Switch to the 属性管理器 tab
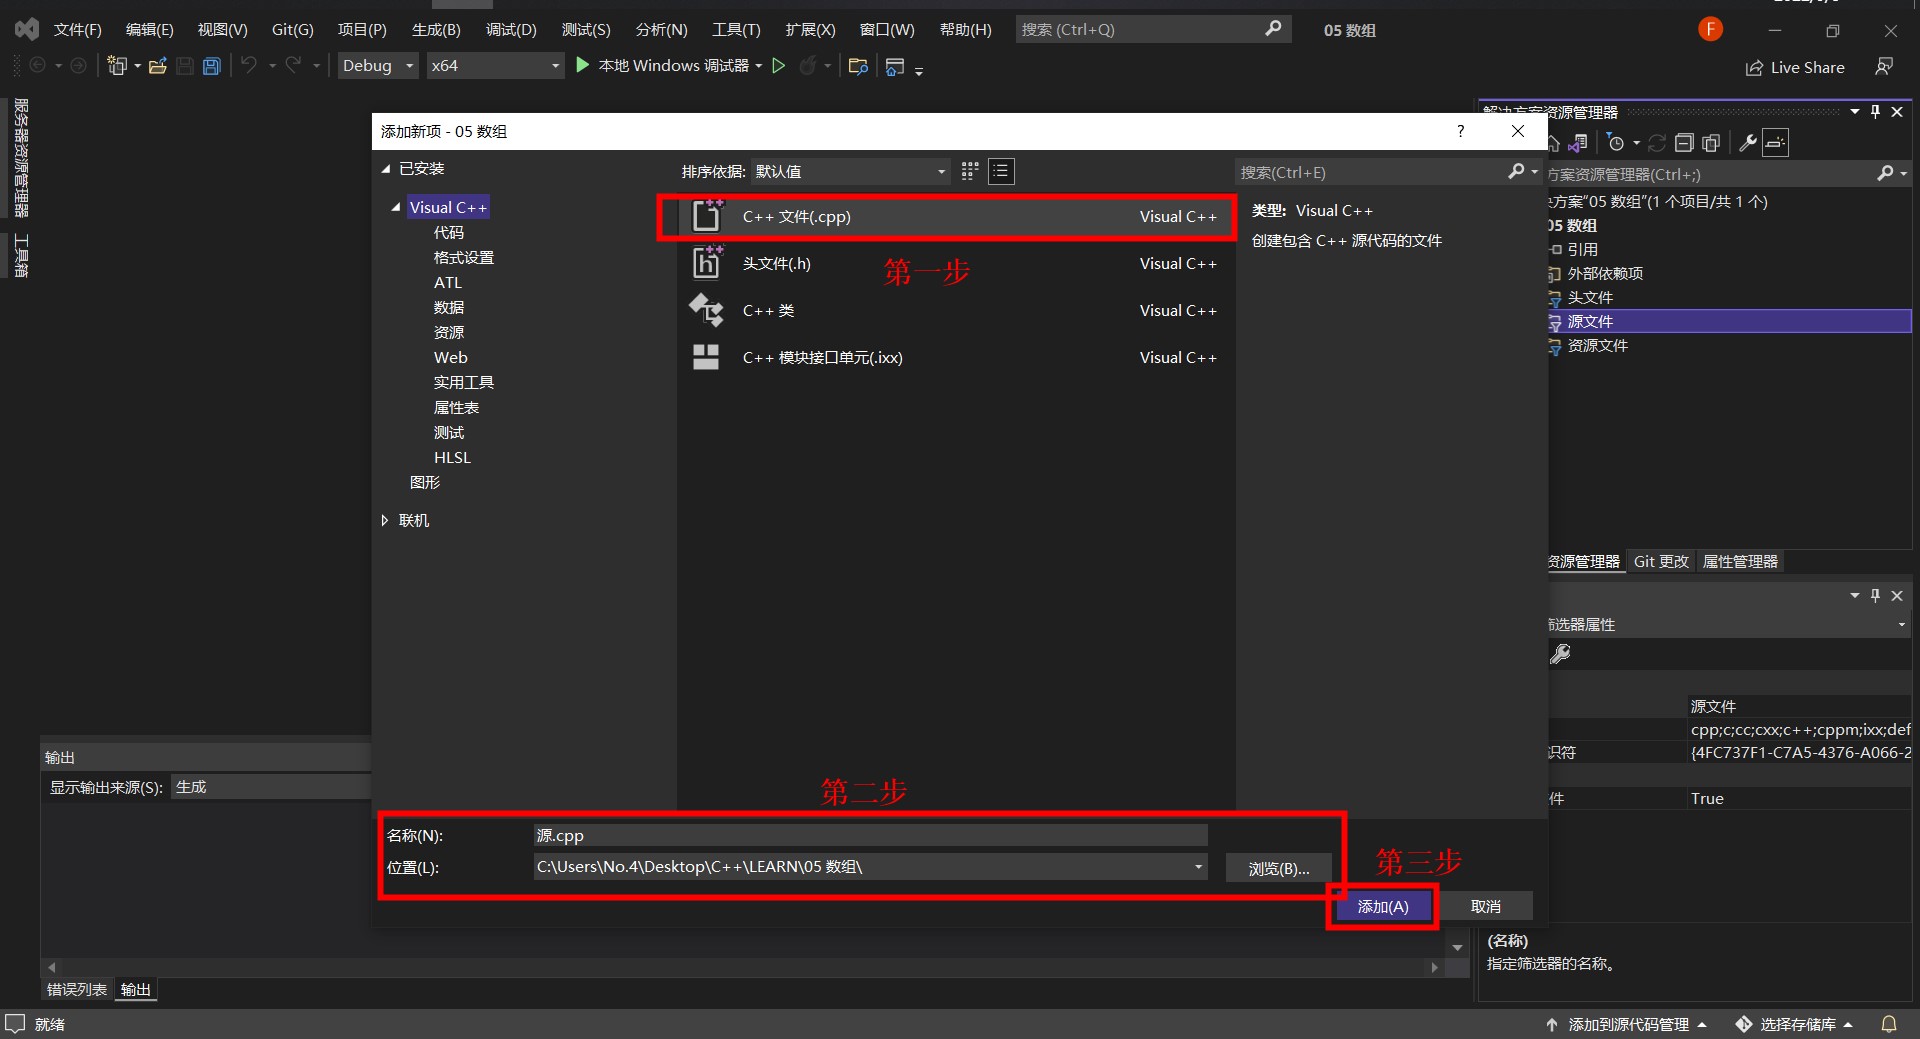1920x1039 pixels. (1740, 562)
